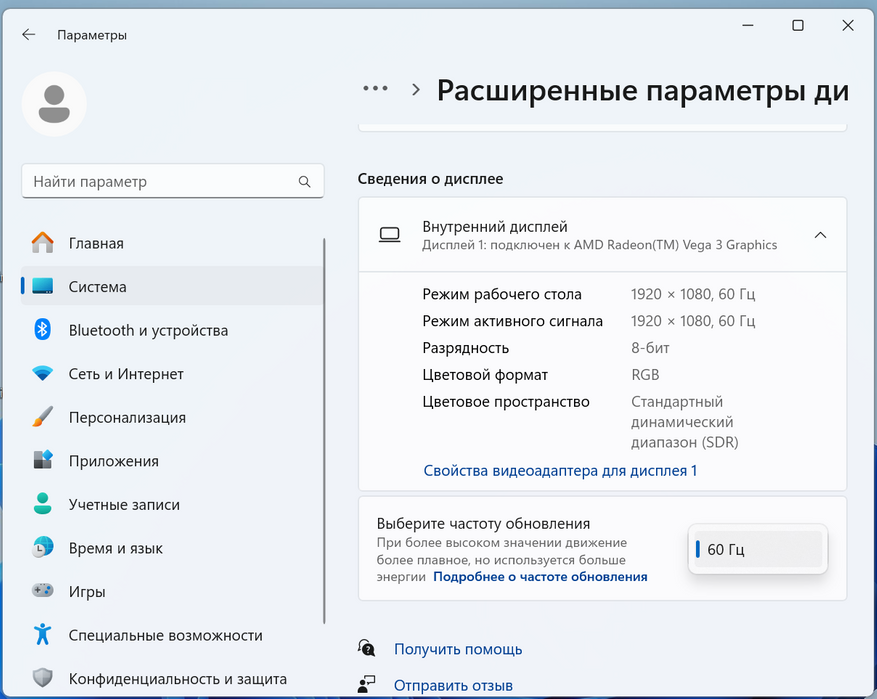Open Главная via its home icon

click(x=43, y=243)
